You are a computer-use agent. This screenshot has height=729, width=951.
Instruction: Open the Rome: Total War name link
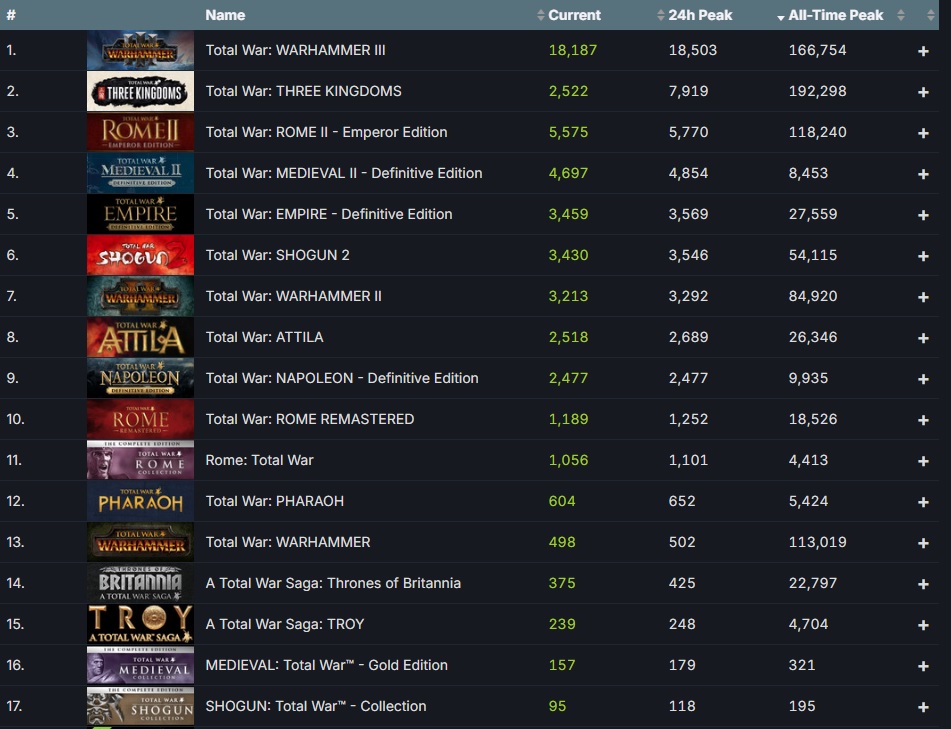pyautogui.click(x=260, y=460)
